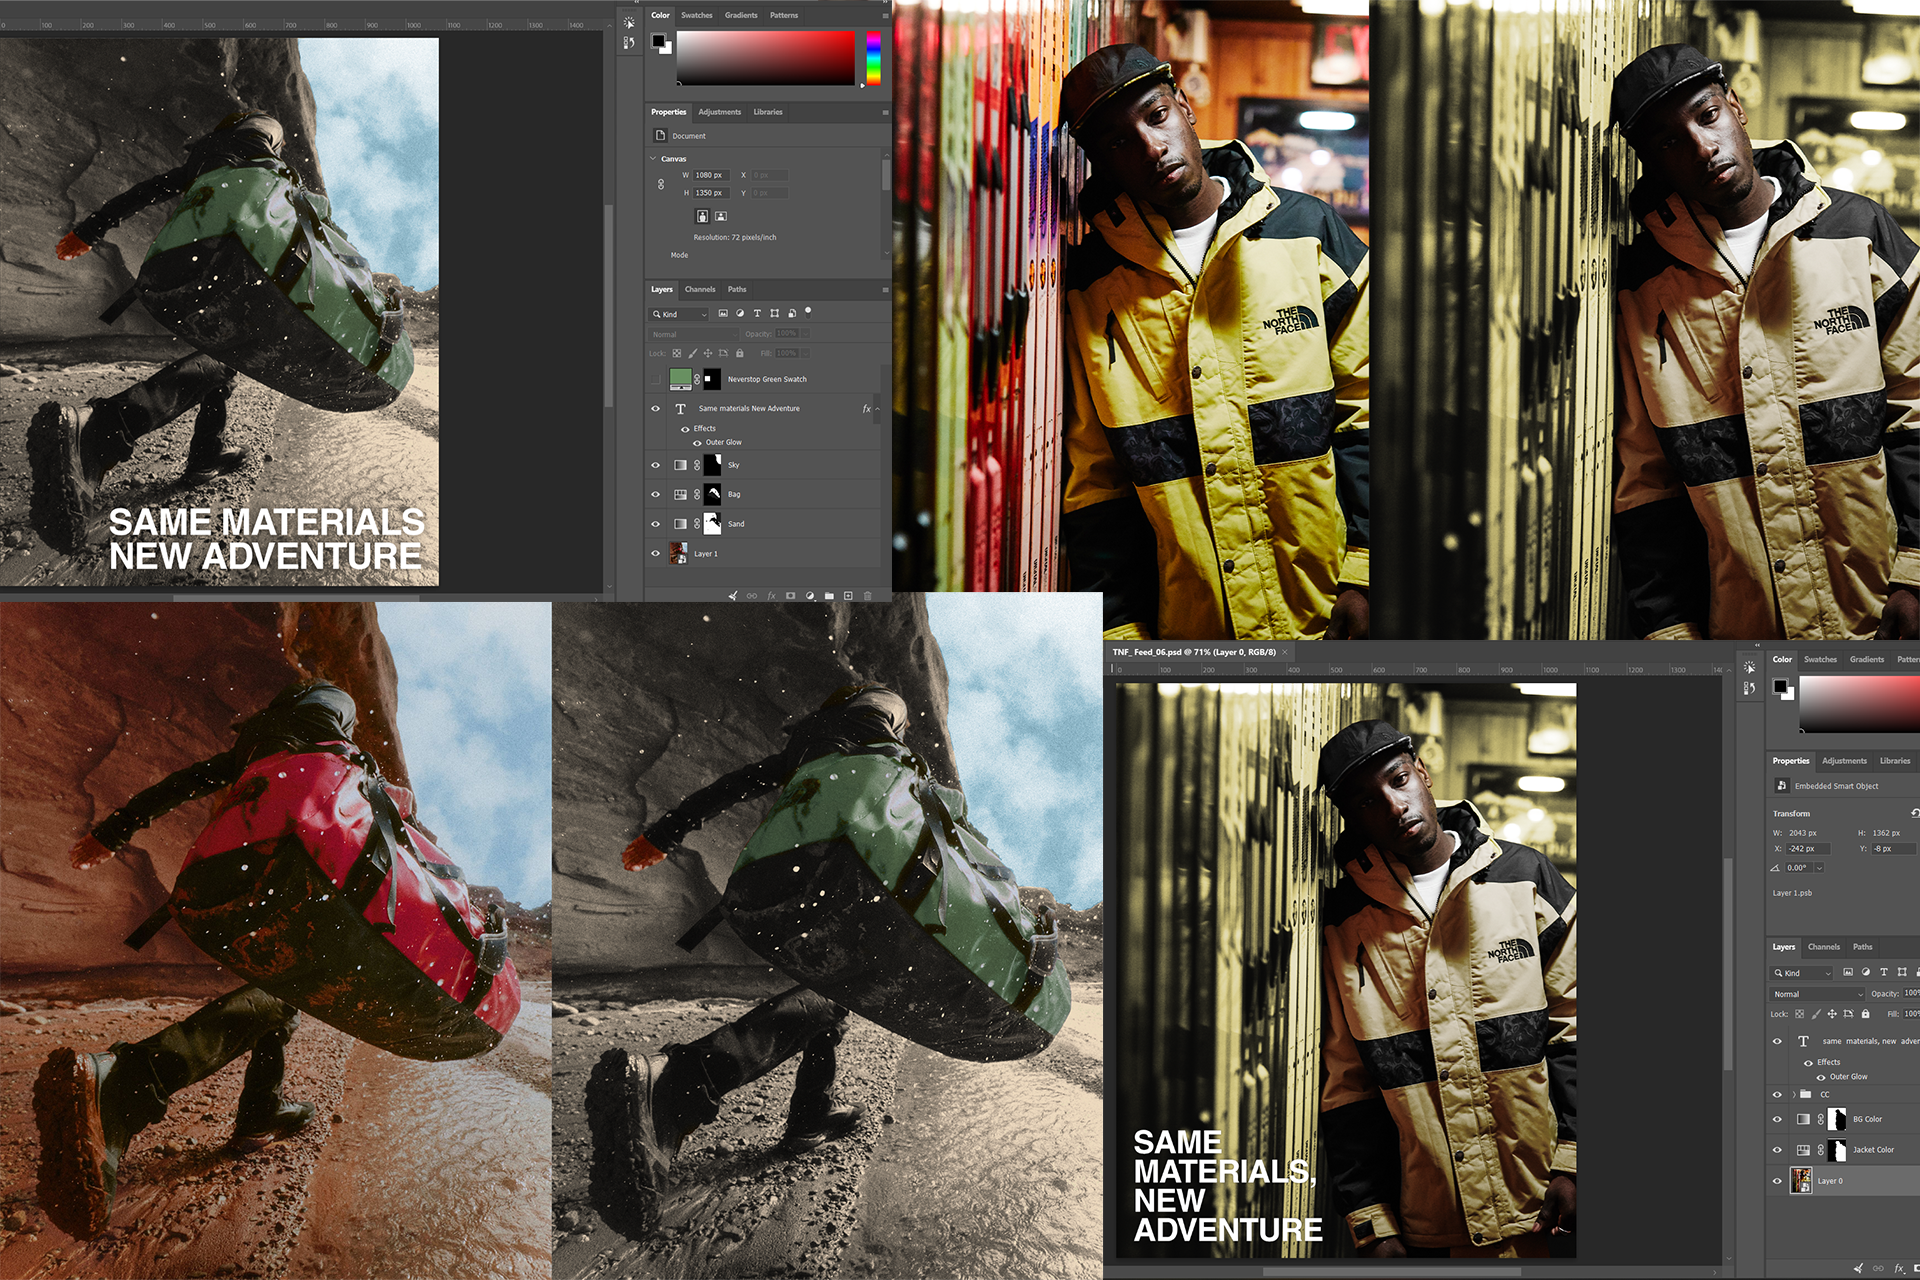Toggle visibility of Layer 0

(1777, 1181)
